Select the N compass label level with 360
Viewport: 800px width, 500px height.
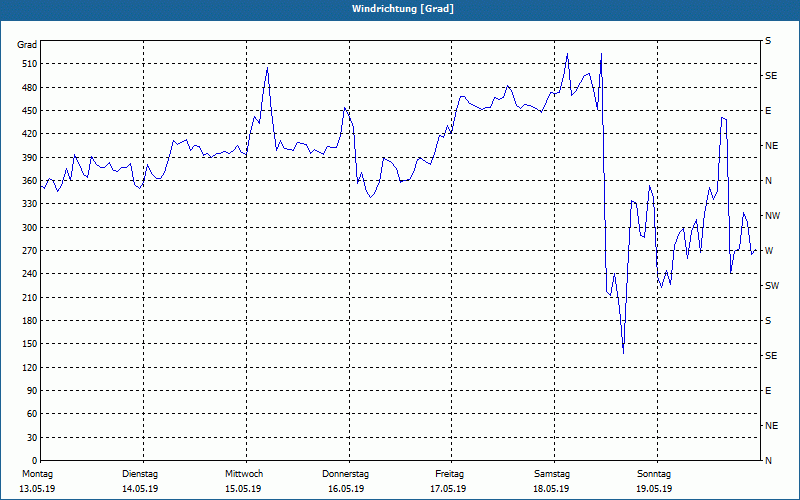click(768, 181)
